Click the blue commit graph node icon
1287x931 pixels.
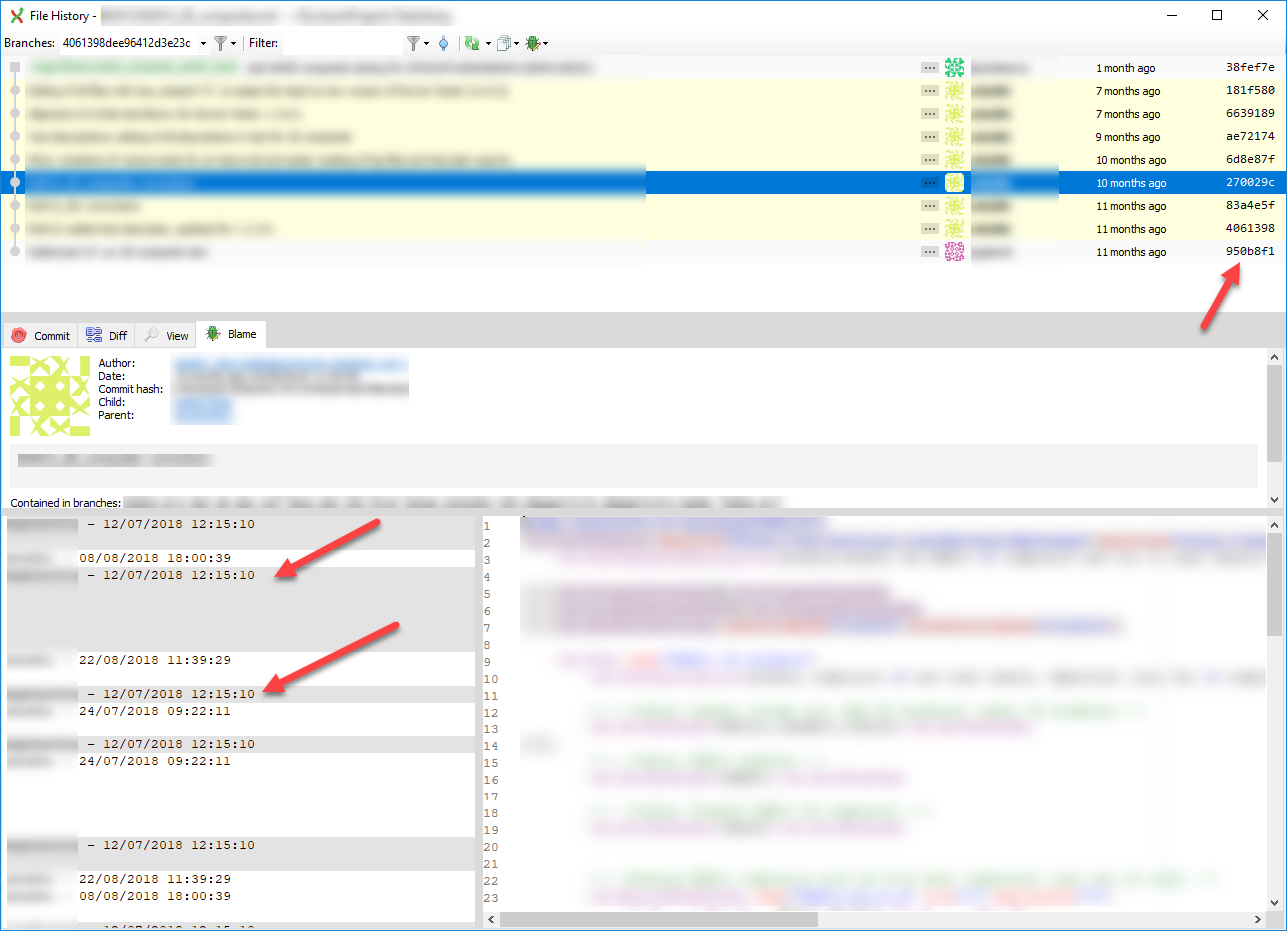tap(442, 43)
